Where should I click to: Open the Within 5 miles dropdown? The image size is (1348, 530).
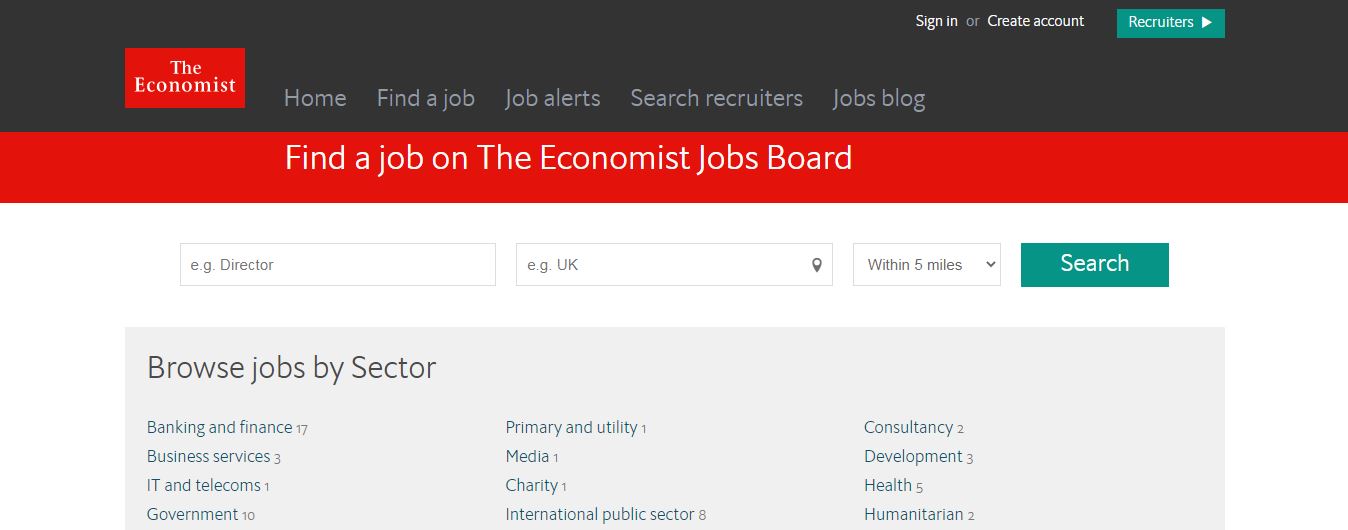926,265
